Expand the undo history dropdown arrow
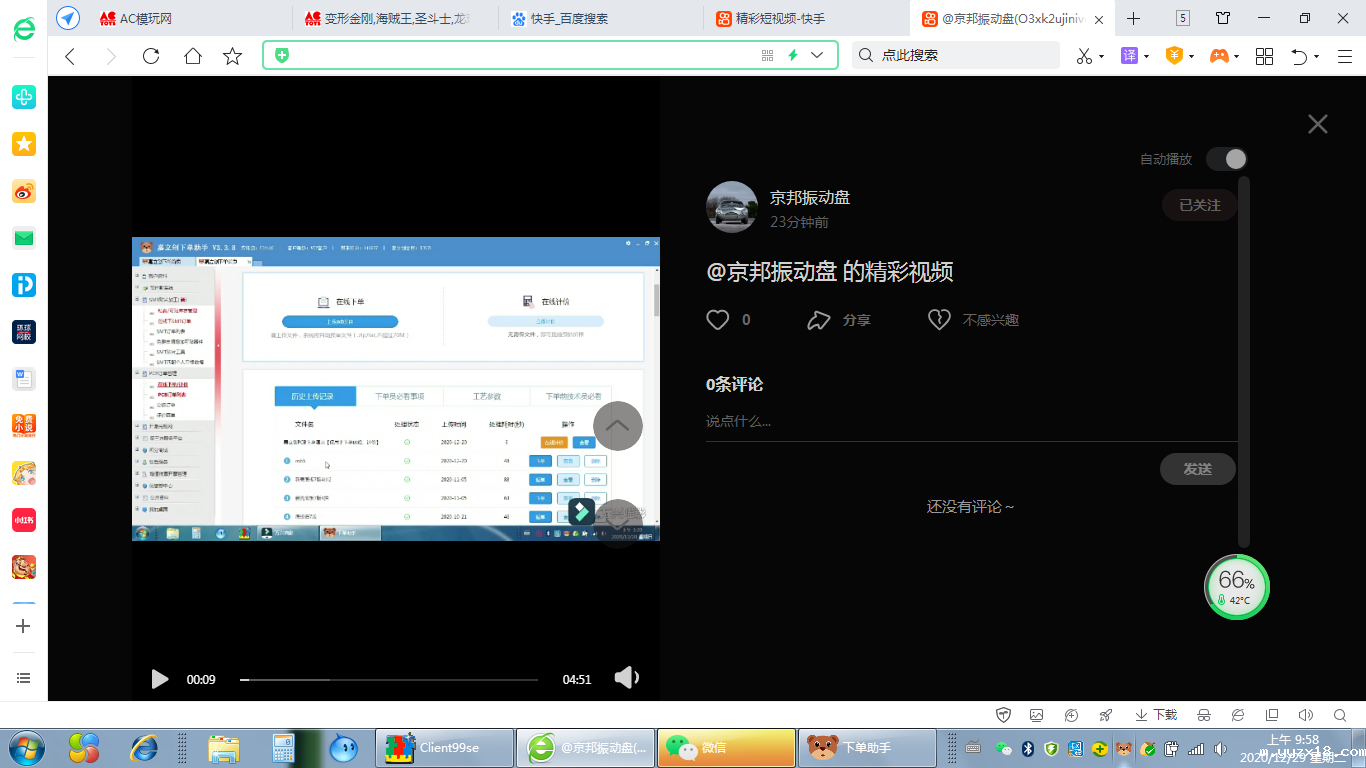 click(x=1316, y=56)
